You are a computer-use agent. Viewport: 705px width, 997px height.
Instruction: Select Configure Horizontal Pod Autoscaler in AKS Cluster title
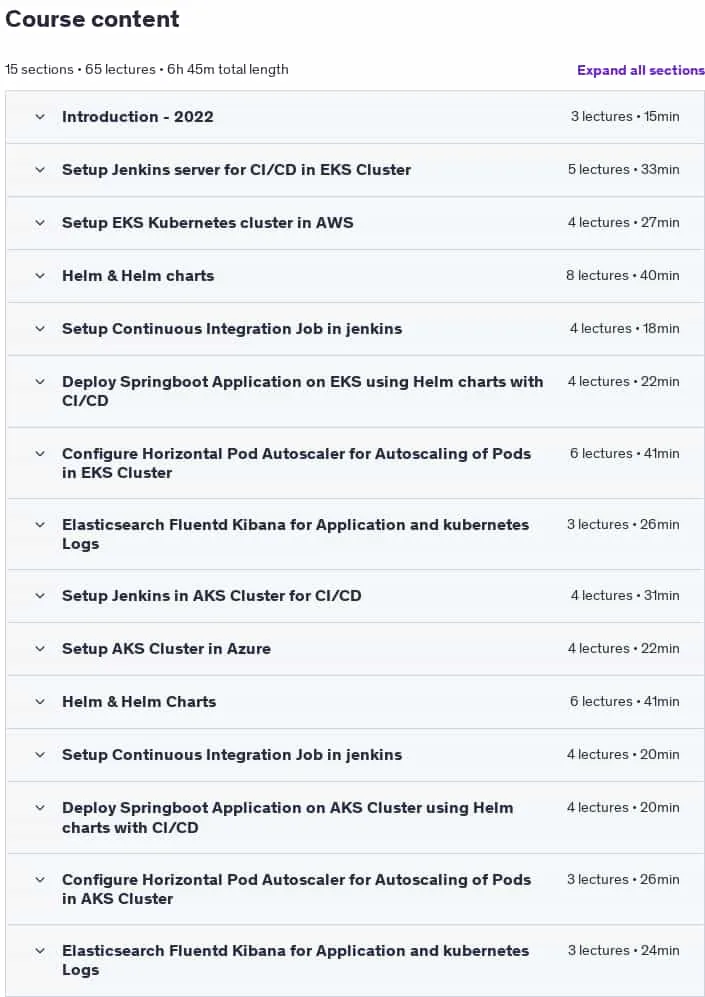coord(296,889)
